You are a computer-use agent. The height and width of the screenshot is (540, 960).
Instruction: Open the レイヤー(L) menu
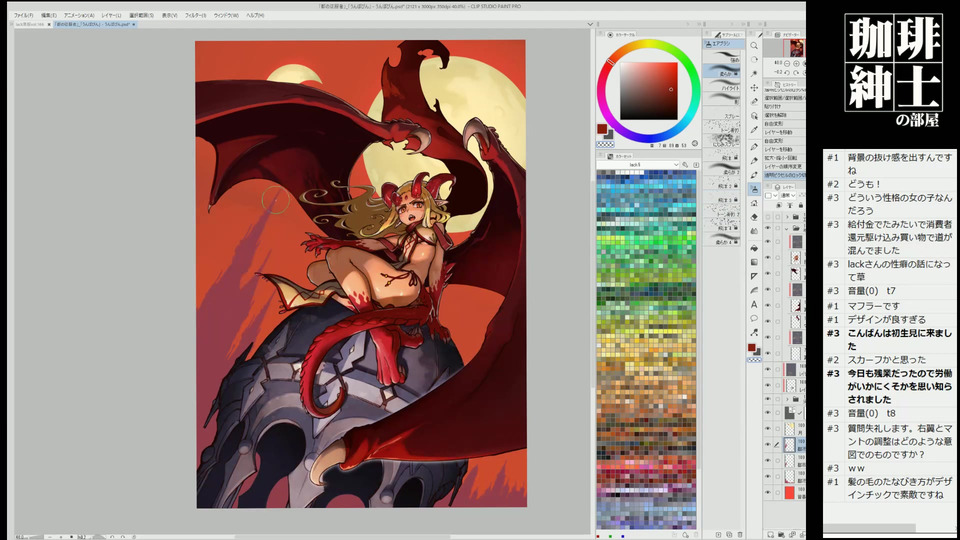tap(111, 15)
